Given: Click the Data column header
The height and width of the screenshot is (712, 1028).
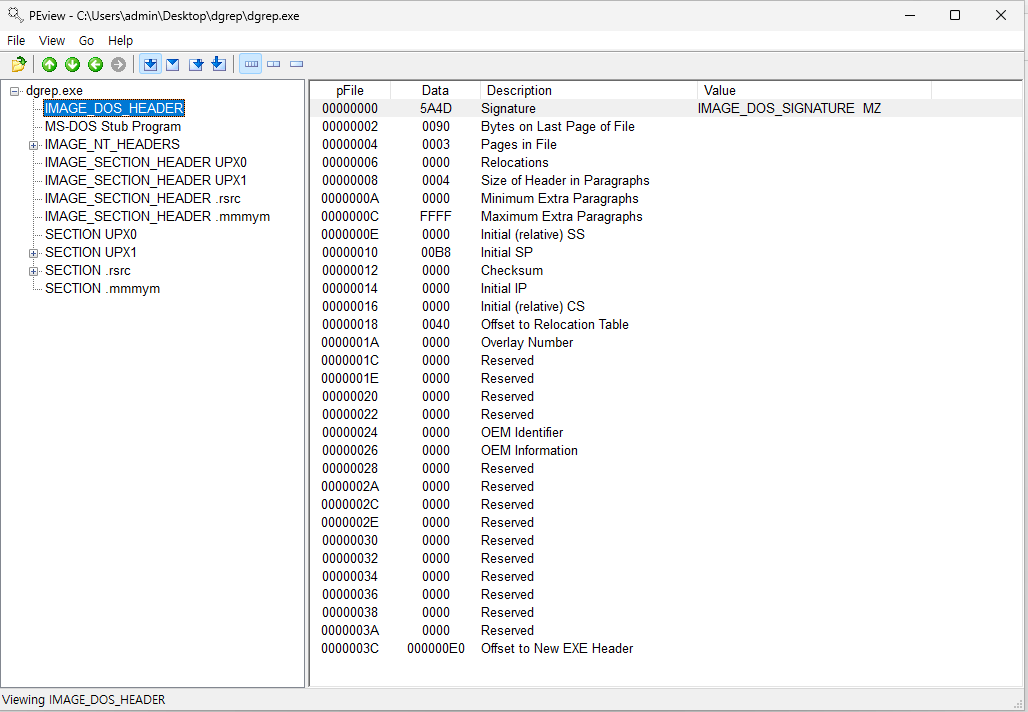Looking at the screenshot, I should point(435,90).
